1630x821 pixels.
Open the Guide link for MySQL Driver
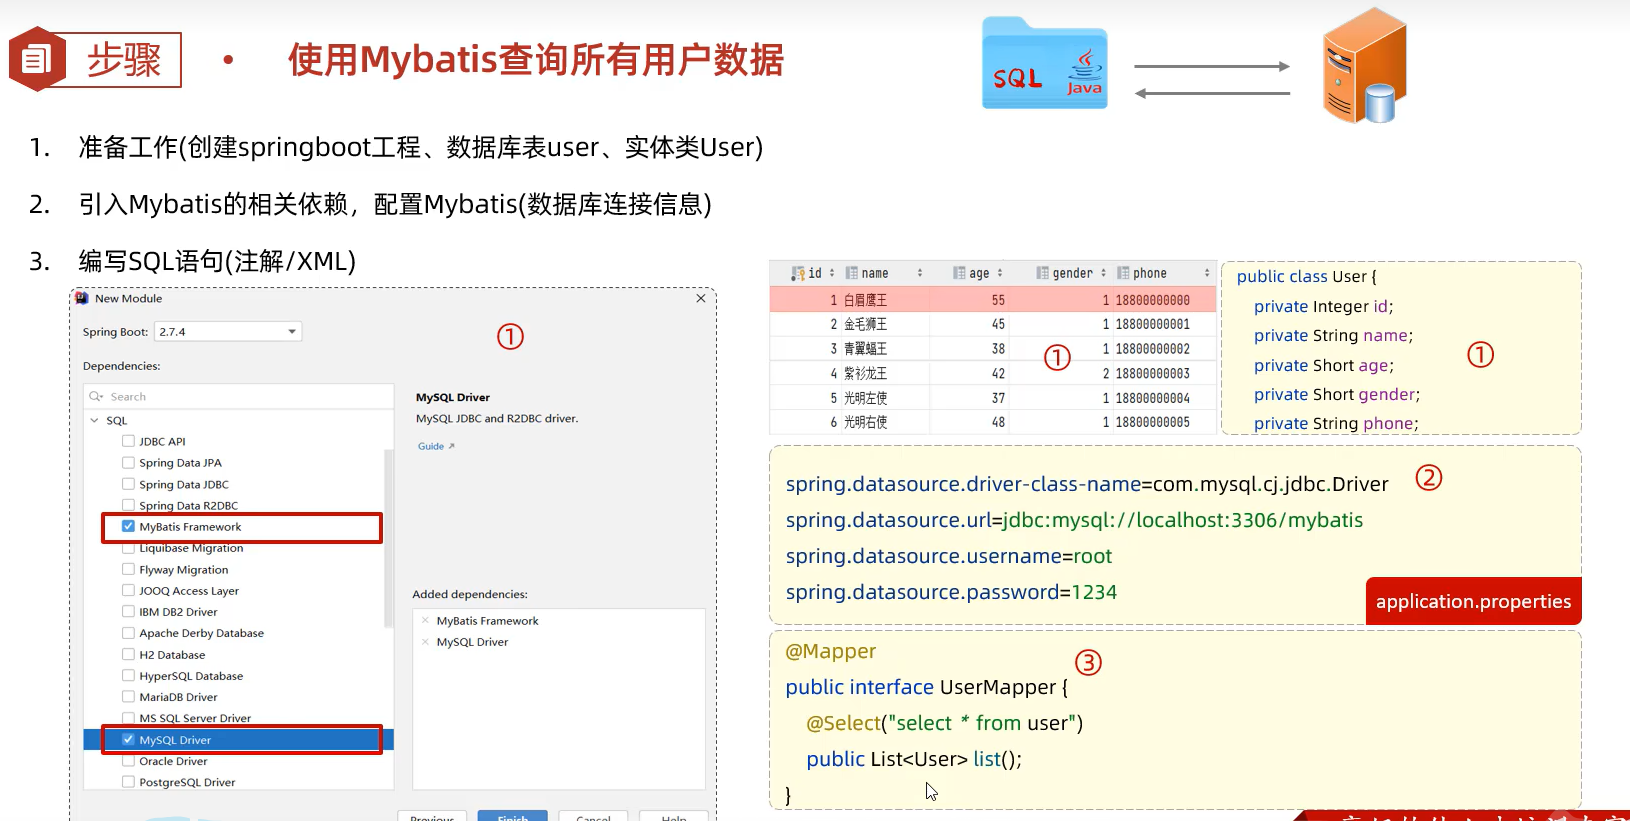pyautogui.click(x=436, y=446)
